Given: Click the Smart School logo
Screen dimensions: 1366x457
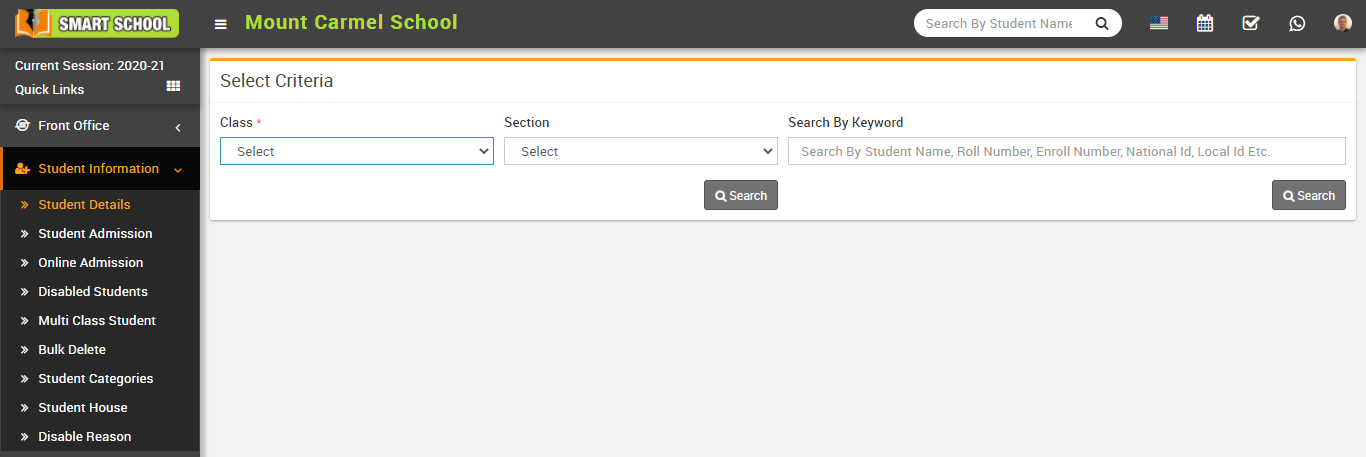Looking at the screenshot, I should [97, 23].
